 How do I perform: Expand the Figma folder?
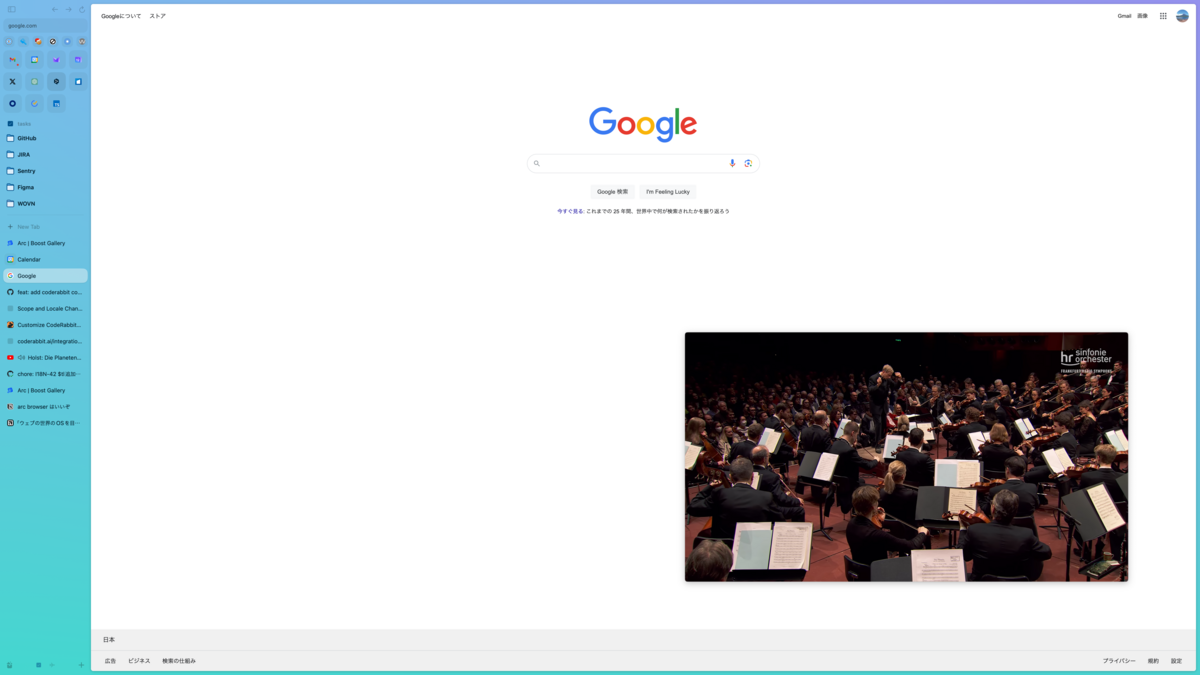click(x=46, y=187)
